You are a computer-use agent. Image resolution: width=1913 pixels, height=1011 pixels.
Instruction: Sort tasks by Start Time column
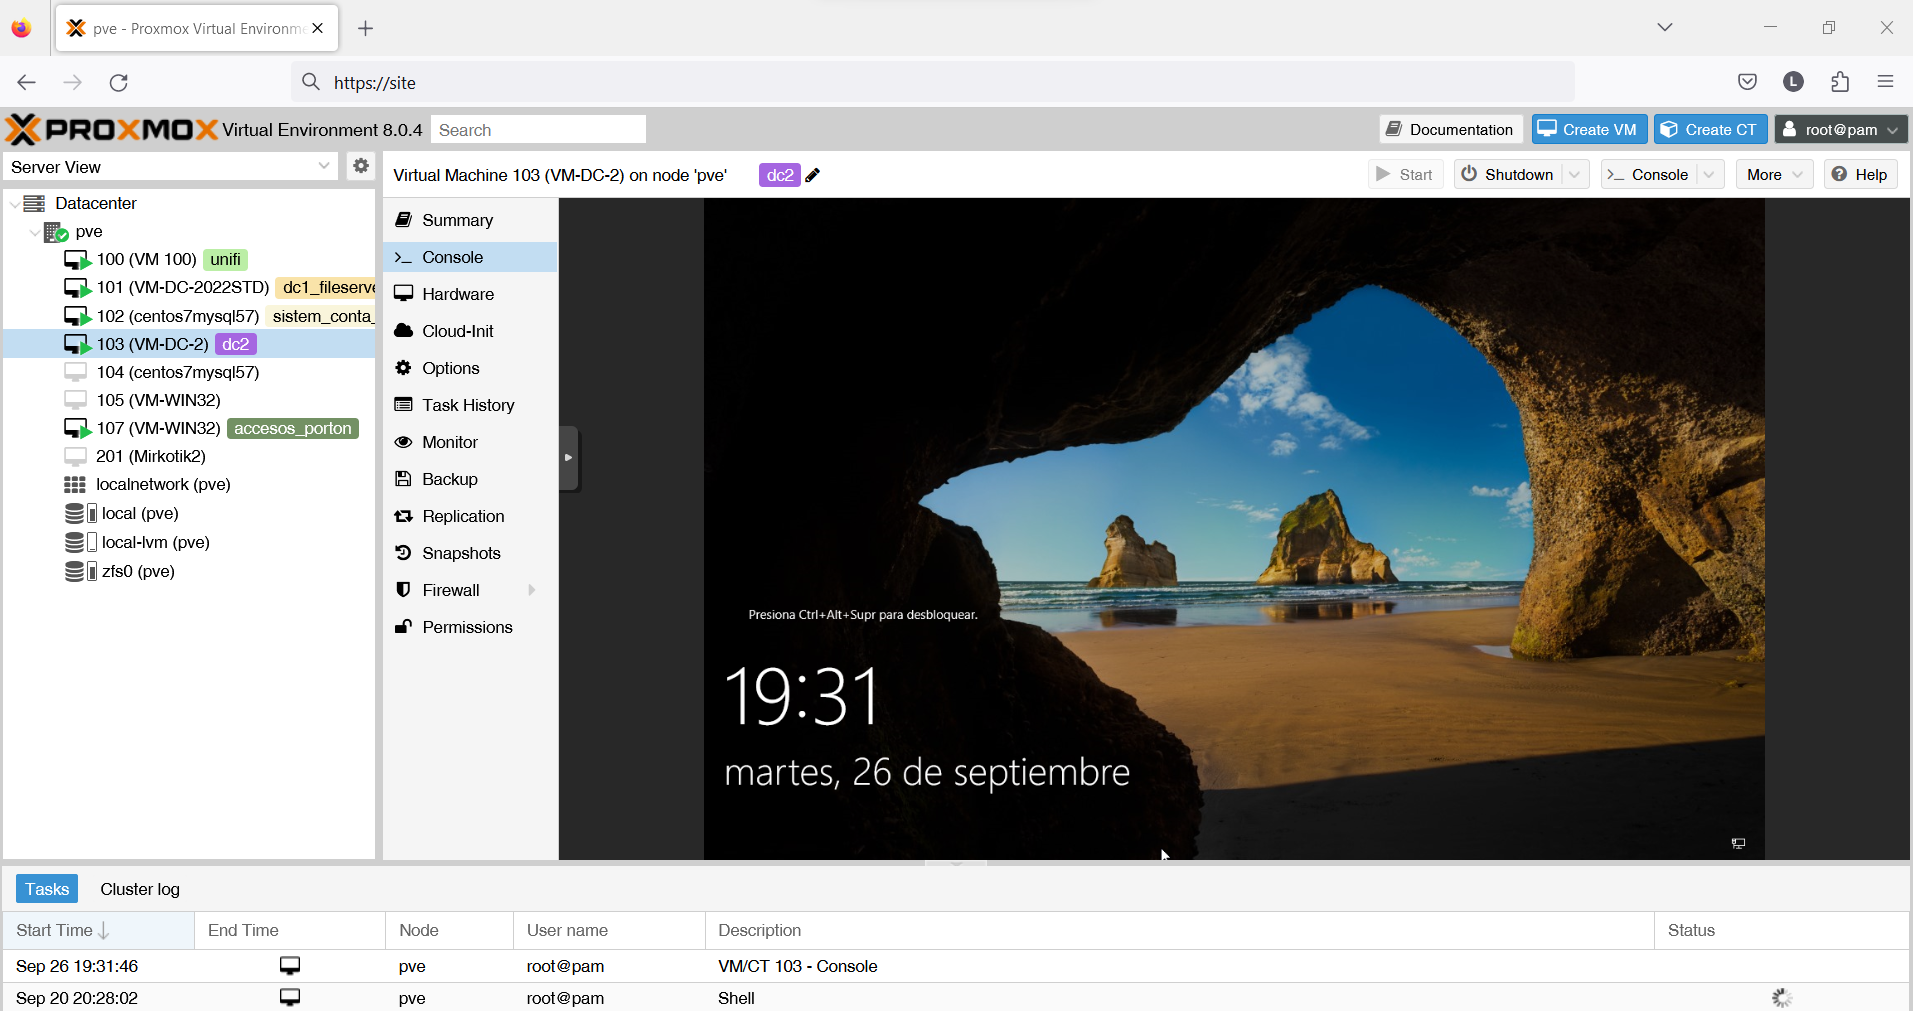tap(98, 930)
